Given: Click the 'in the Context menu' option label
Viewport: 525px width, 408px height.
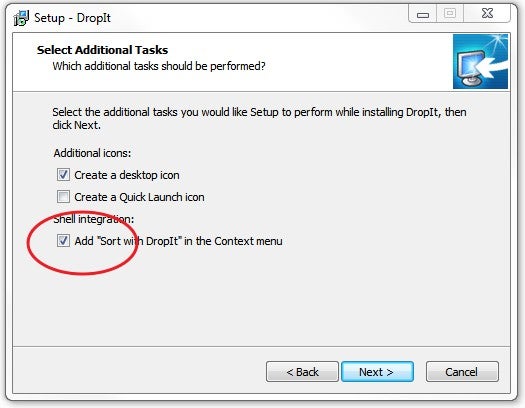Looking at the screenshot, I should (233, 241).
